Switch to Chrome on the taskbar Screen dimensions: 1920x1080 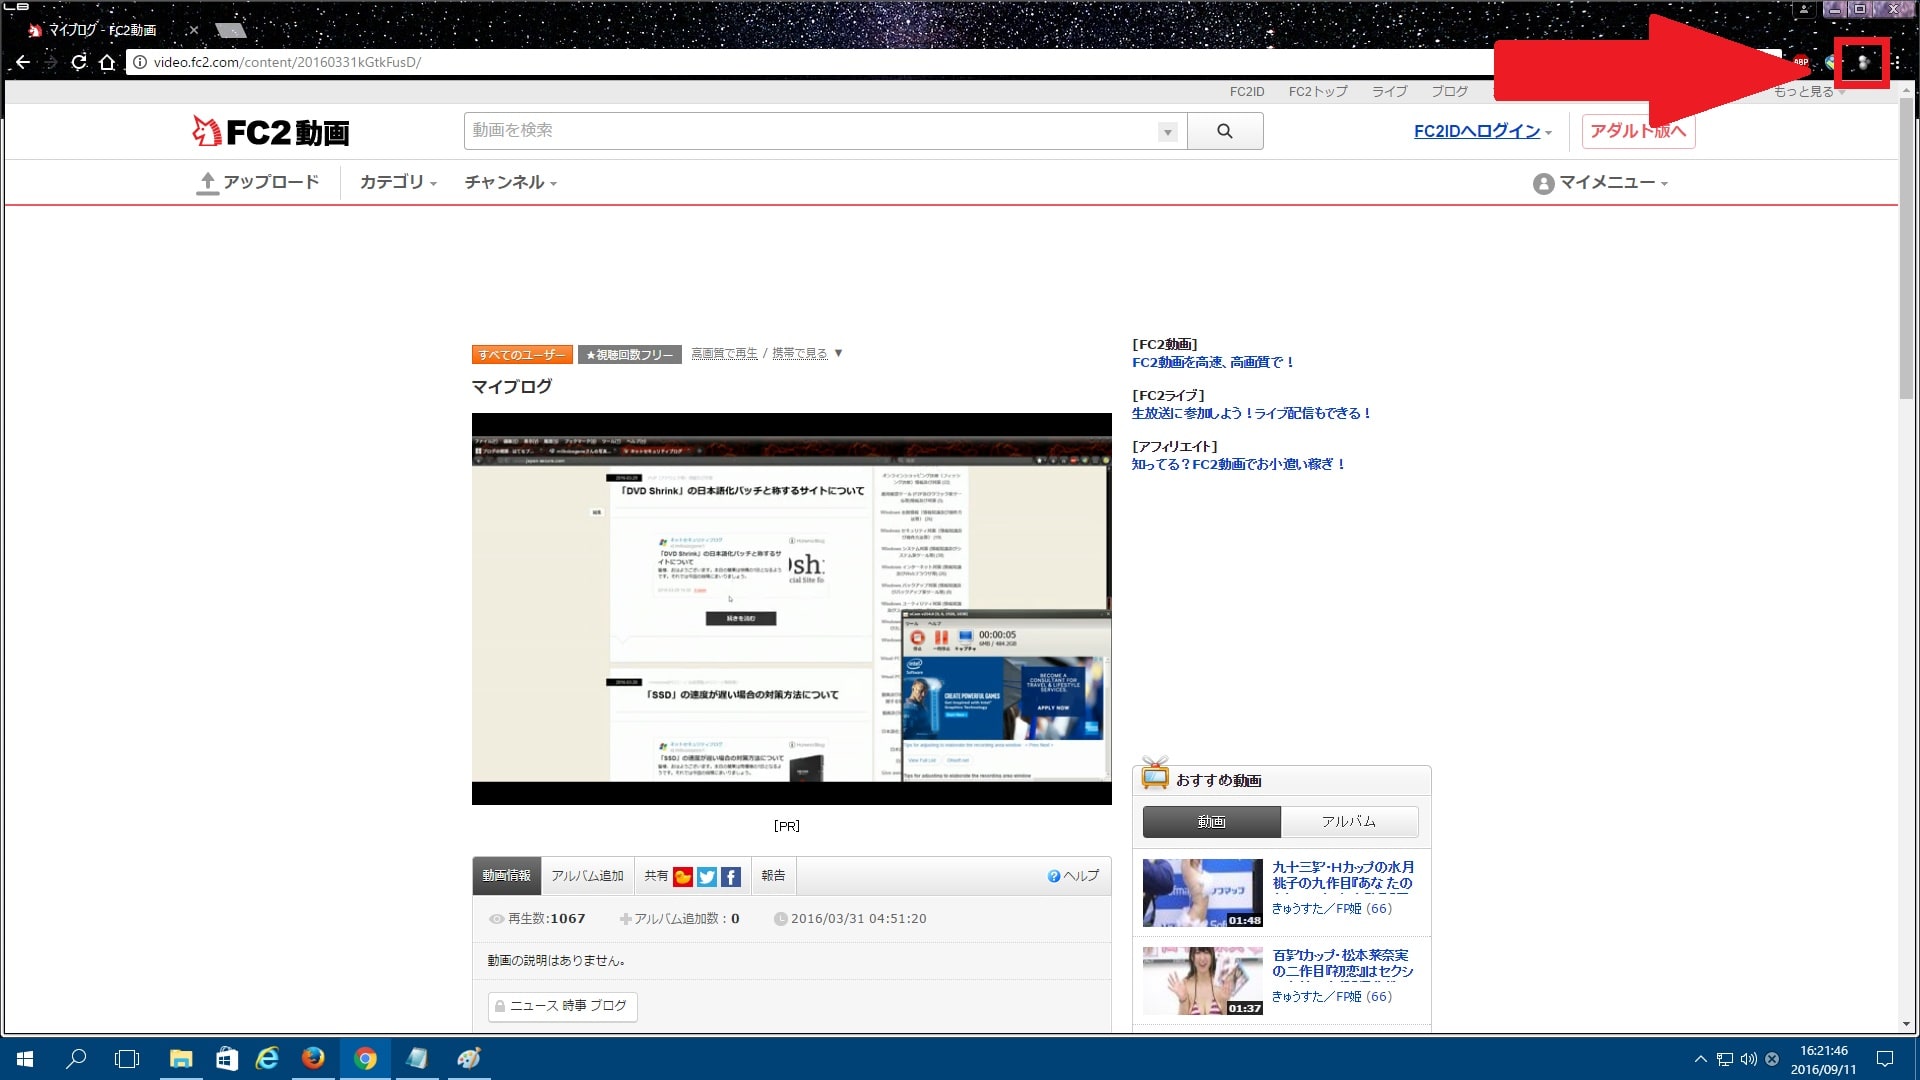pyautogui.click(x=365, y=1059)
